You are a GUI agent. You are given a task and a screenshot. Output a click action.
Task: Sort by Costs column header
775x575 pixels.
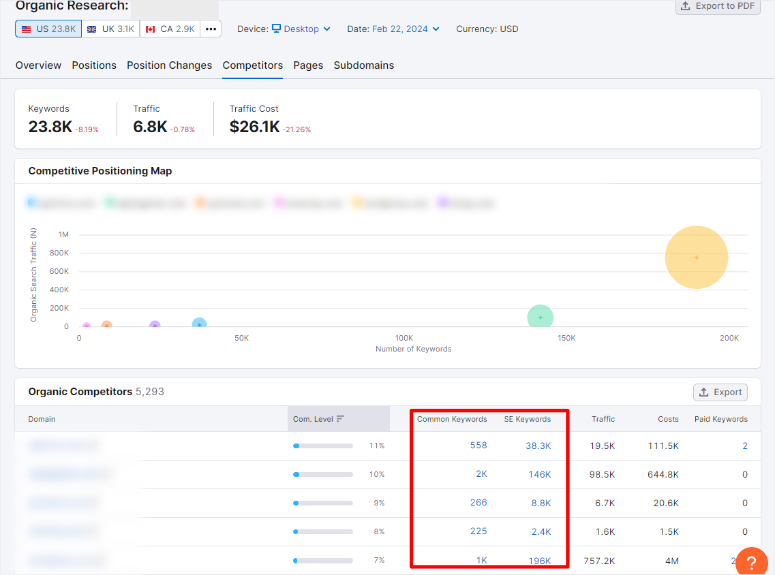pyautogui.click(x=668, y=419)
